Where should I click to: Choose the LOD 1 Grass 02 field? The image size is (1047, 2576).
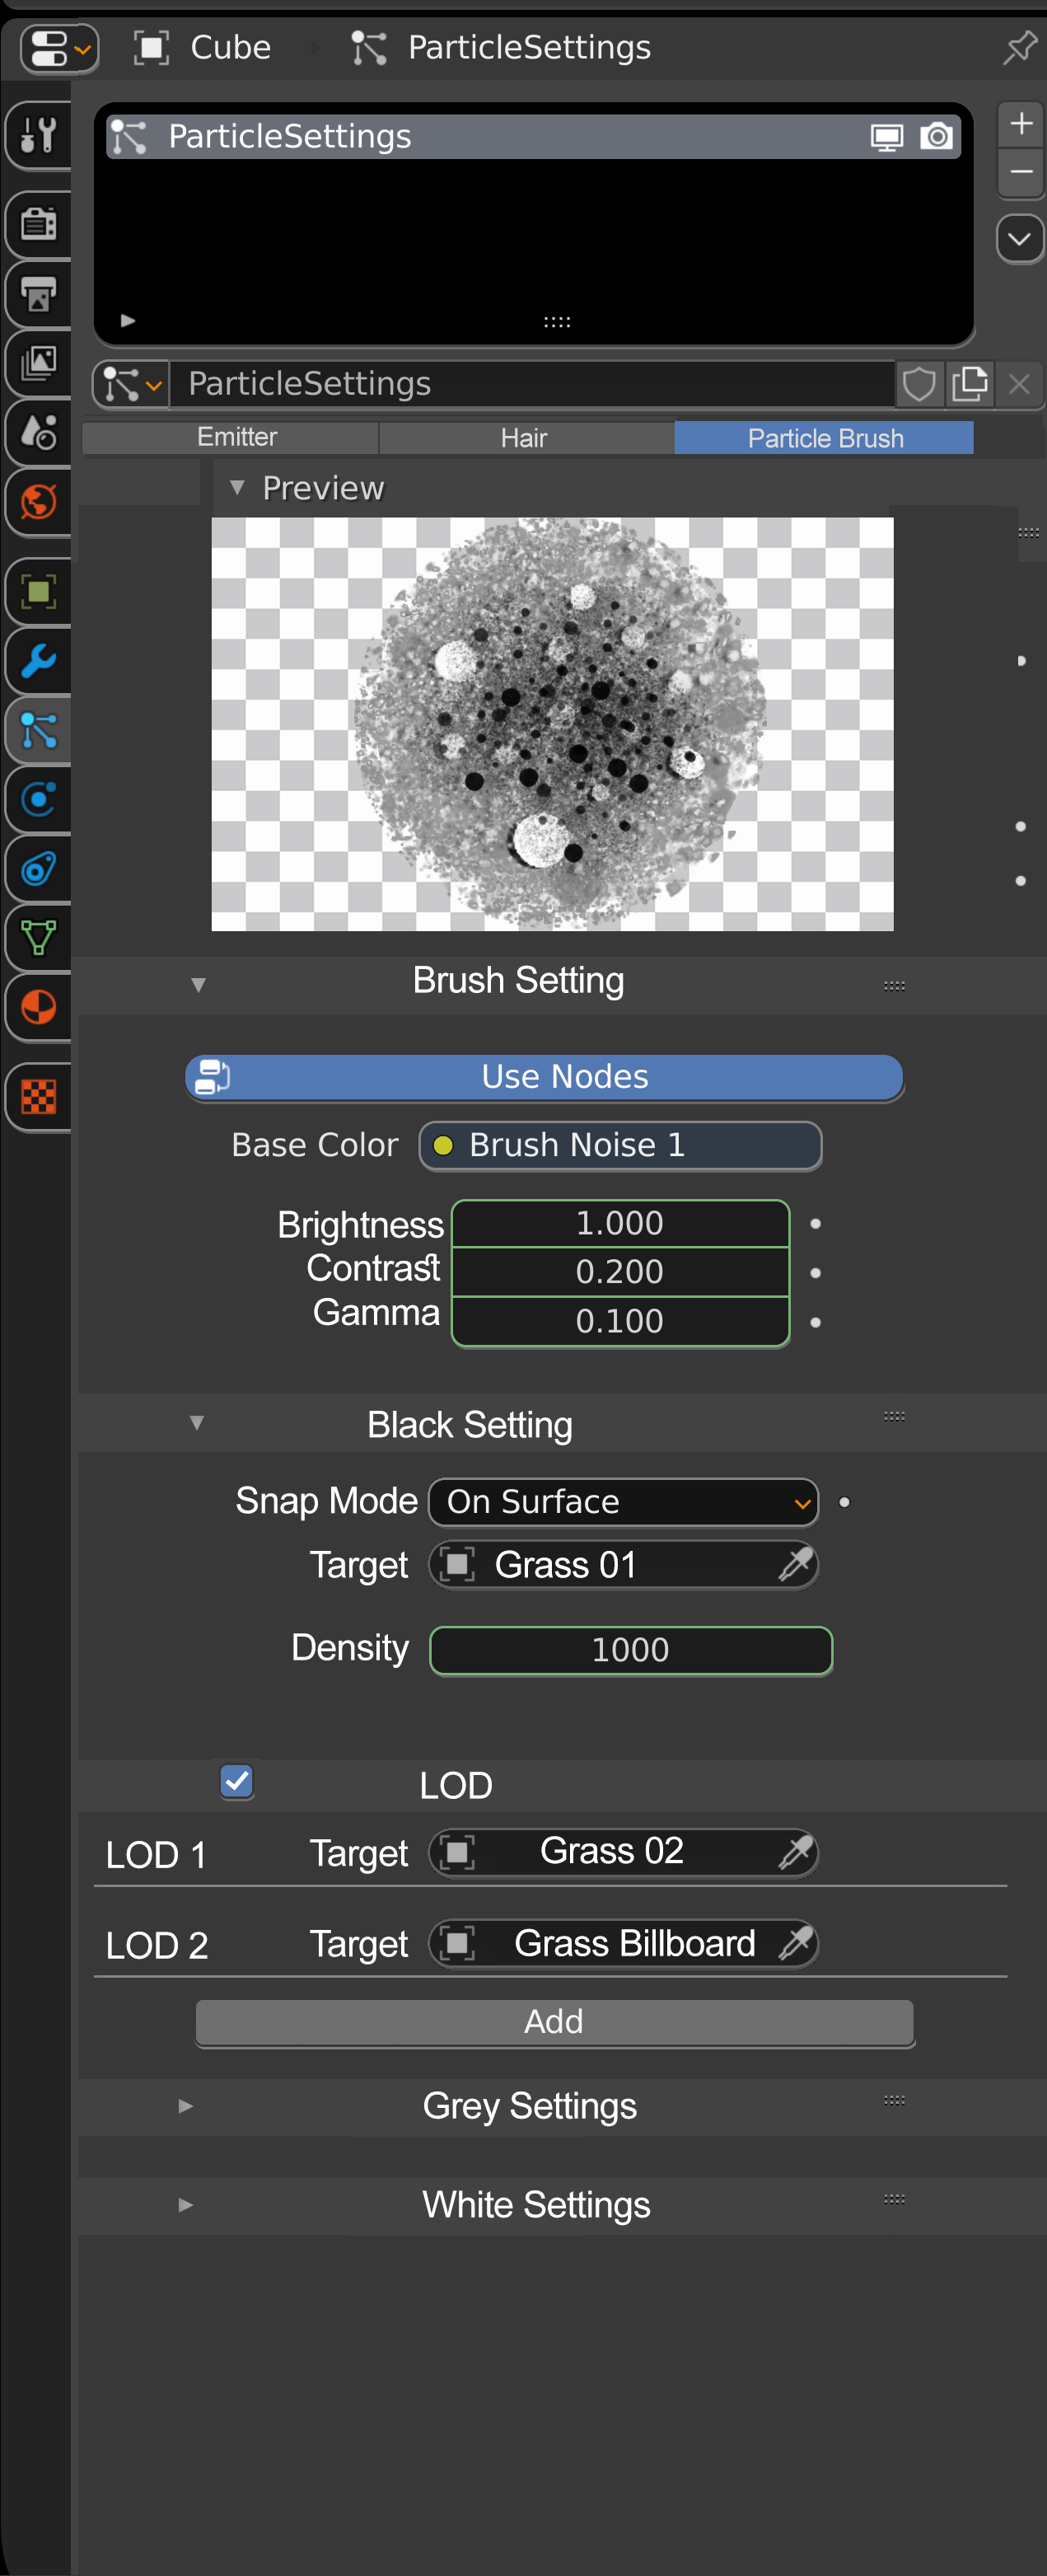click(x=623, y=1852)
